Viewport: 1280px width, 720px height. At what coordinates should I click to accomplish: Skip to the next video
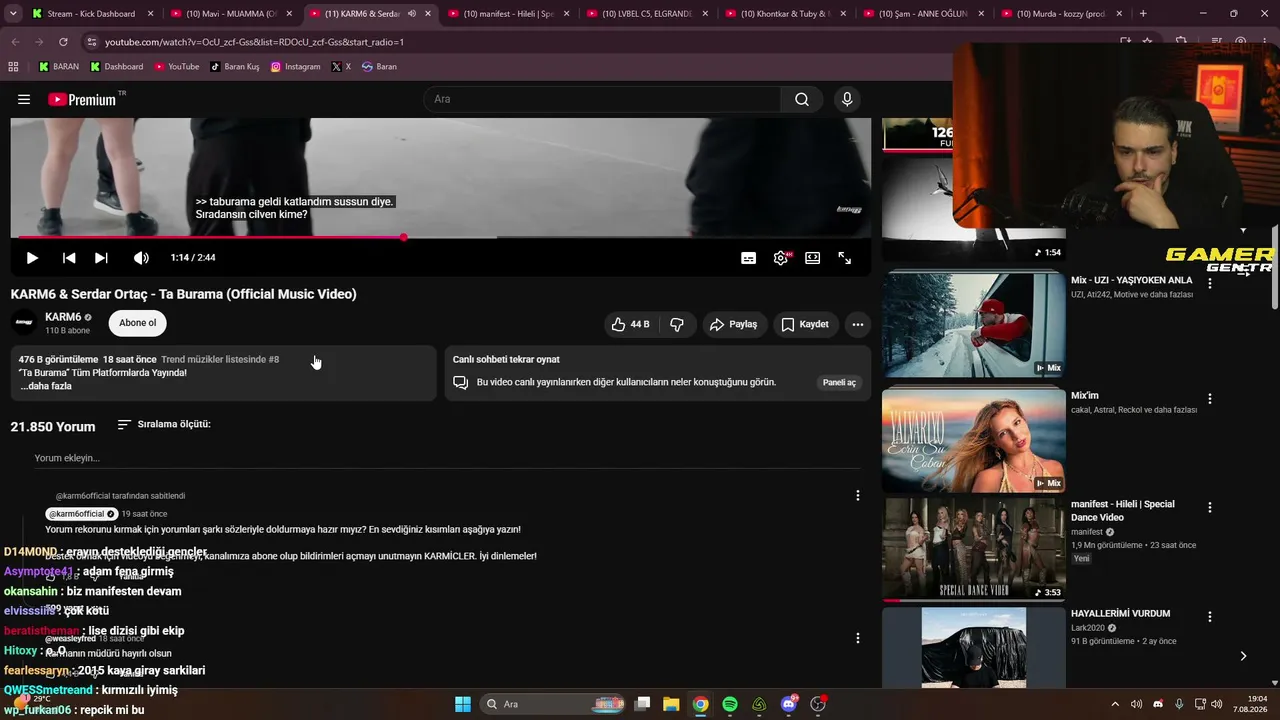[101, 258]
